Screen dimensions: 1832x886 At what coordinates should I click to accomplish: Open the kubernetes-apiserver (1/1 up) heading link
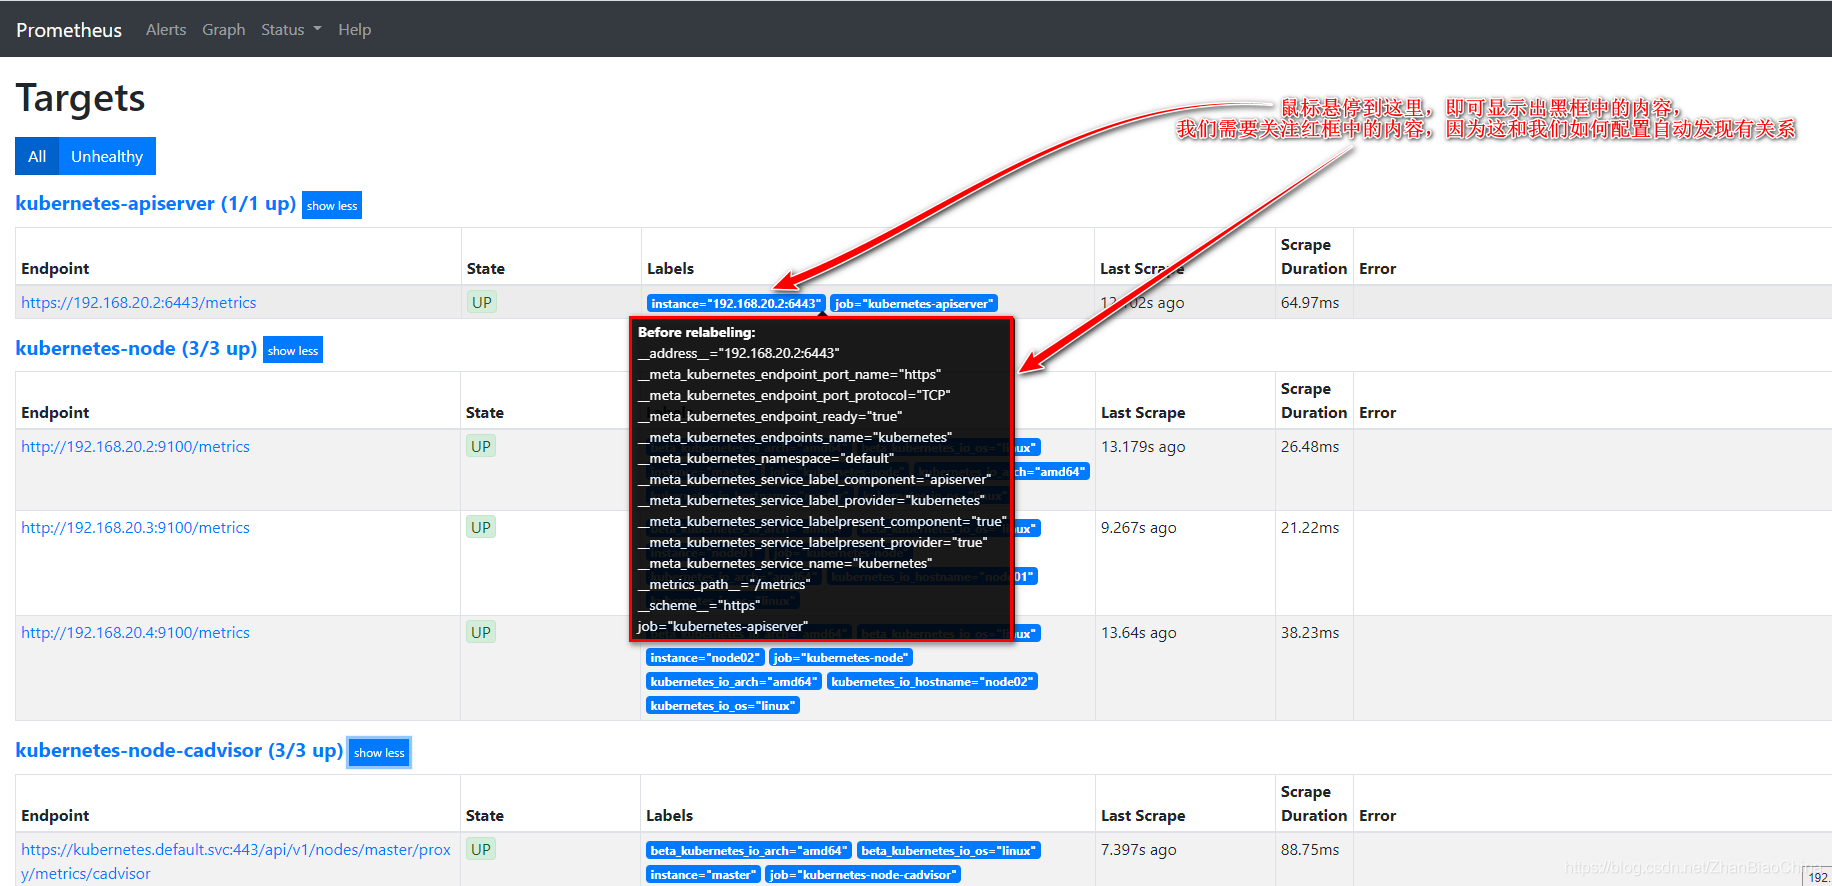pos(155,203)
